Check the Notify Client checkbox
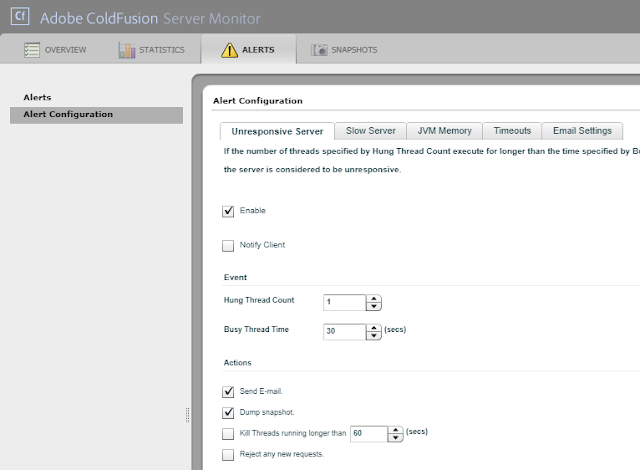Viewport: 640px width, 470px height. click(228, 245)
